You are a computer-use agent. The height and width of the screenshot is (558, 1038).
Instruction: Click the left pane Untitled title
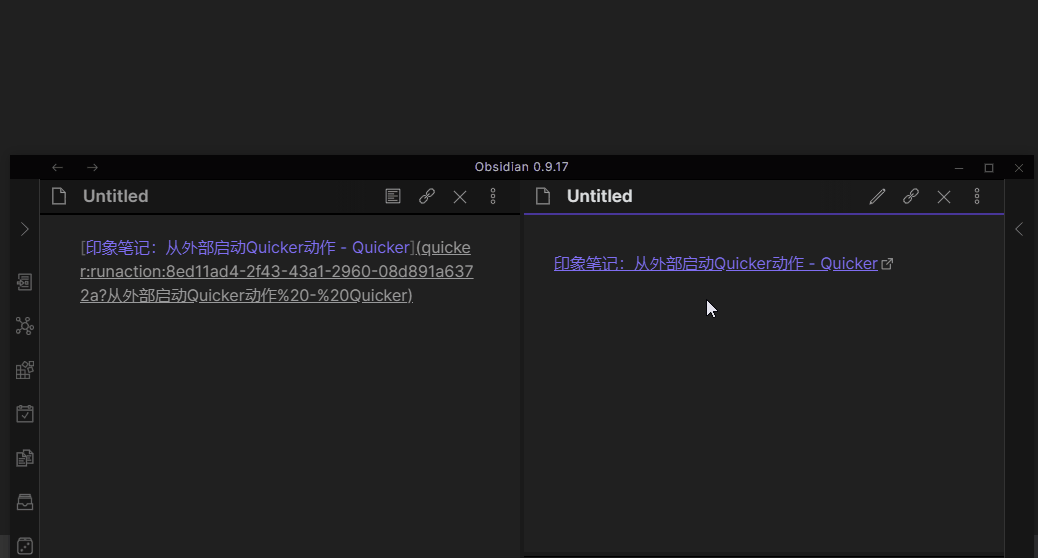tap(116, 197)
